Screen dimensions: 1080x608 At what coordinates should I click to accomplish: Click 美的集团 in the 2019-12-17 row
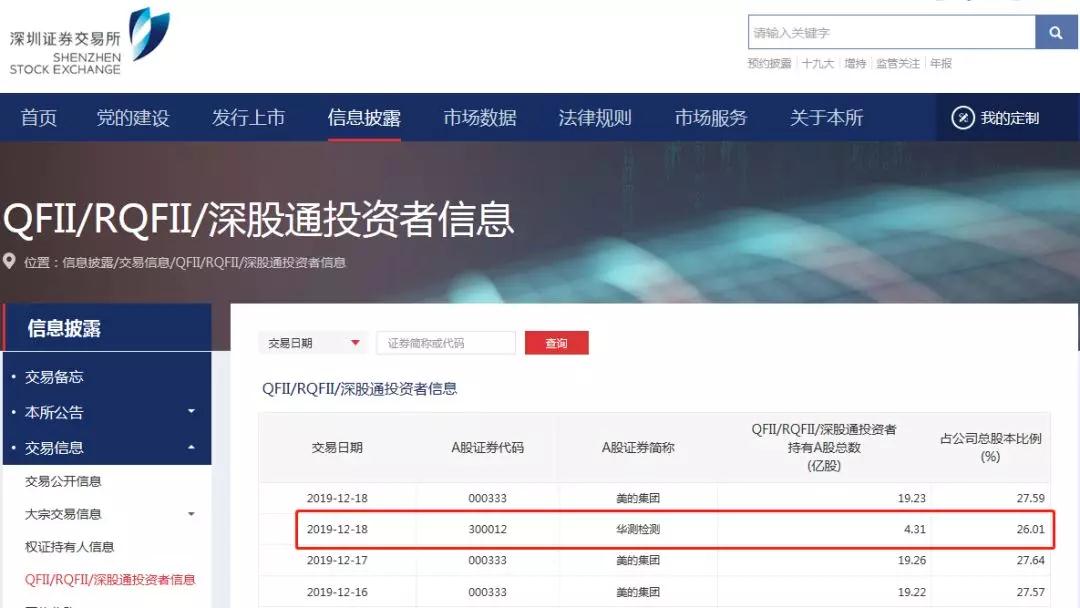(638, 560)
